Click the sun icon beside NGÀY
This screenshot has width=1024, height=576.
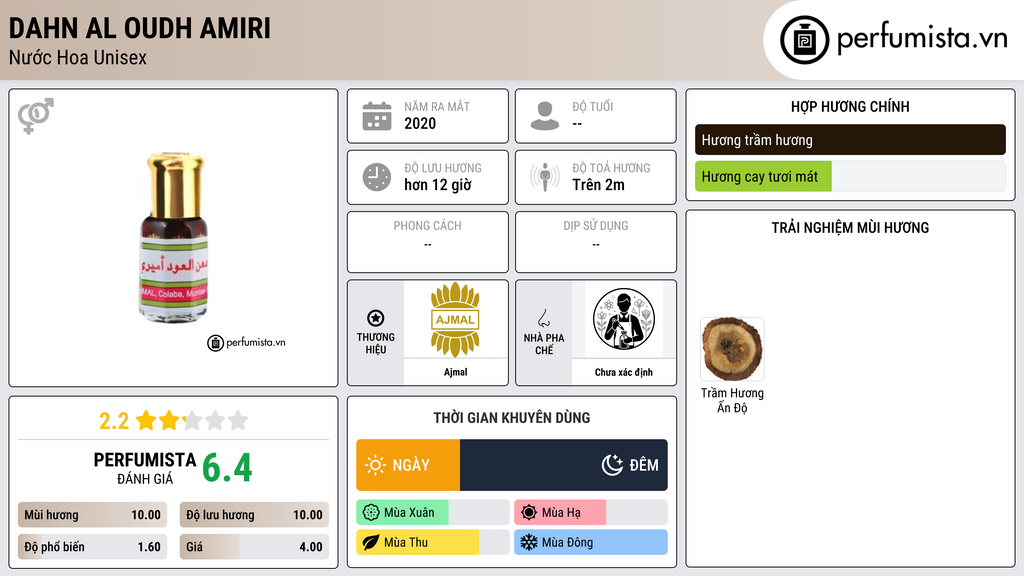[375, 465]
